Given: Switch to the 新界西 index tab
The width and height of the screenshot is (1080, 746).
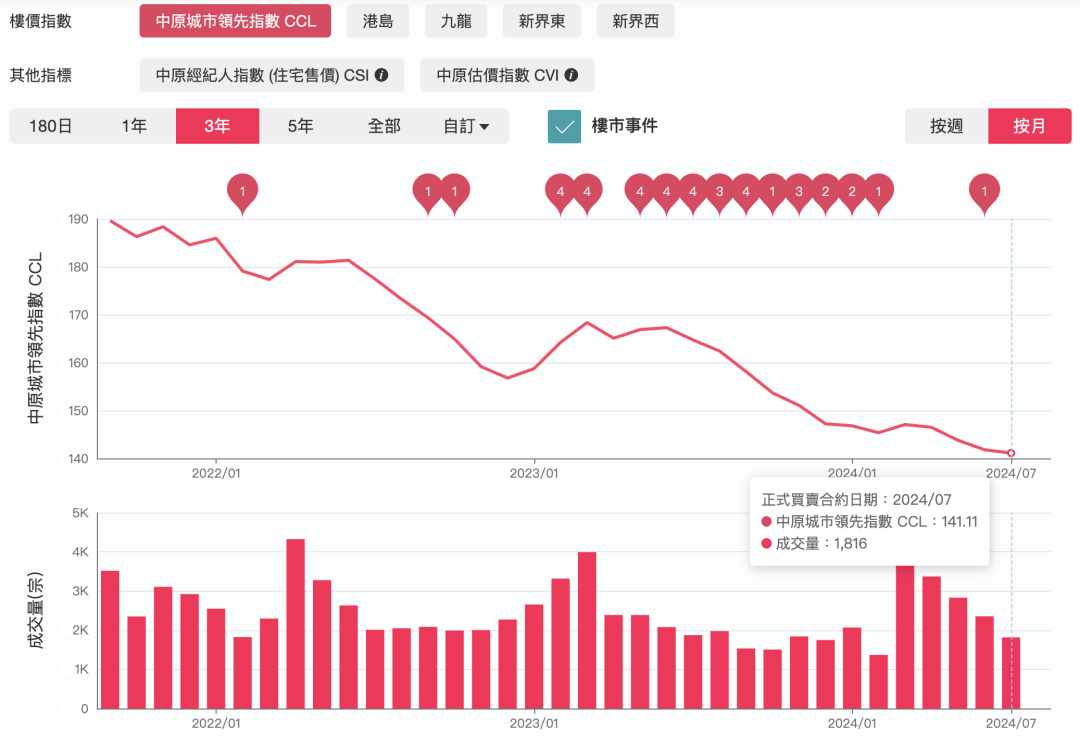Looking at the screenshot, I should pos(635,21).
